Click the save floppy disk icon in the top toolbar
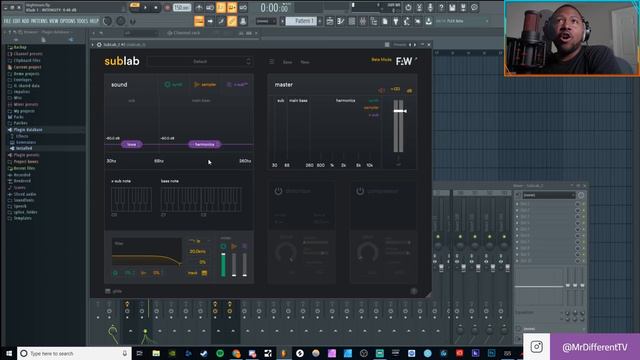This screenshot has width=640, height=360. (452, 7)
